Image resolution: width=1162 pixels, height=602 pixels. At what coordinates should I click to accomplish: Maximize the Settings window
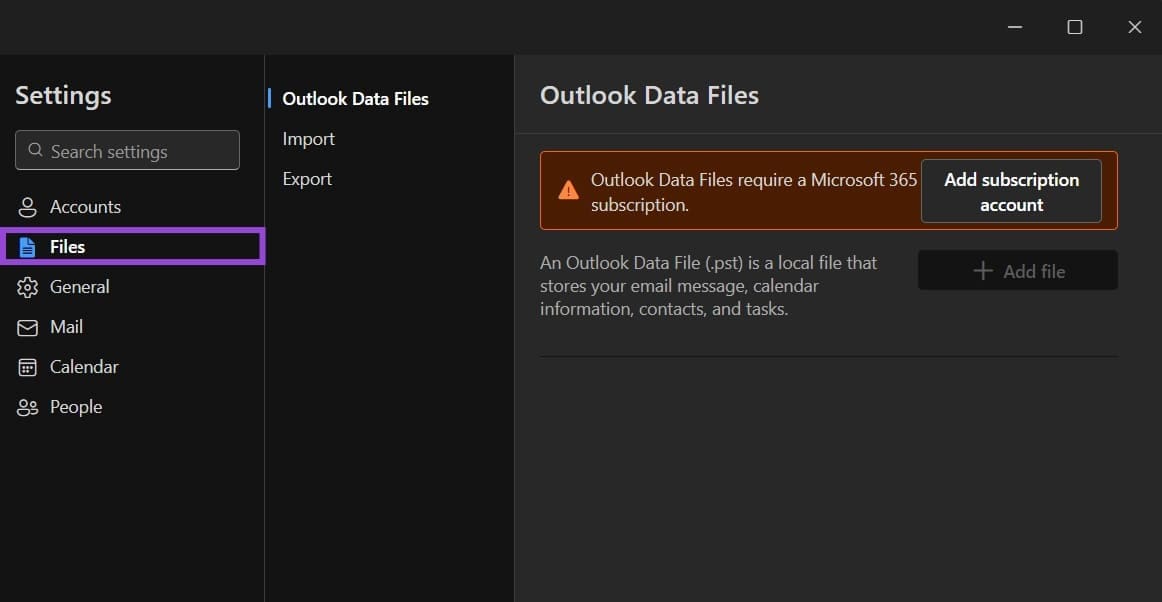click(1075, 27)
